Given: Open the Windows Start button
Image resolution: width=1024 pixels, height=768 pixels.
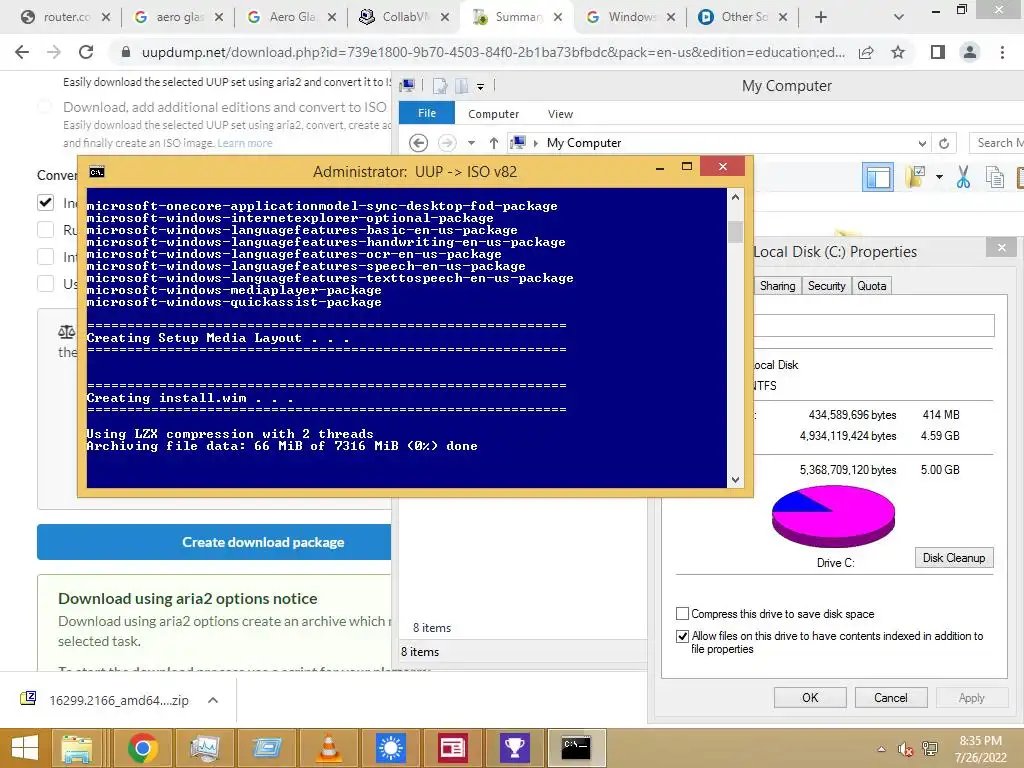Looking at the screenshot, I should [25, 748].
